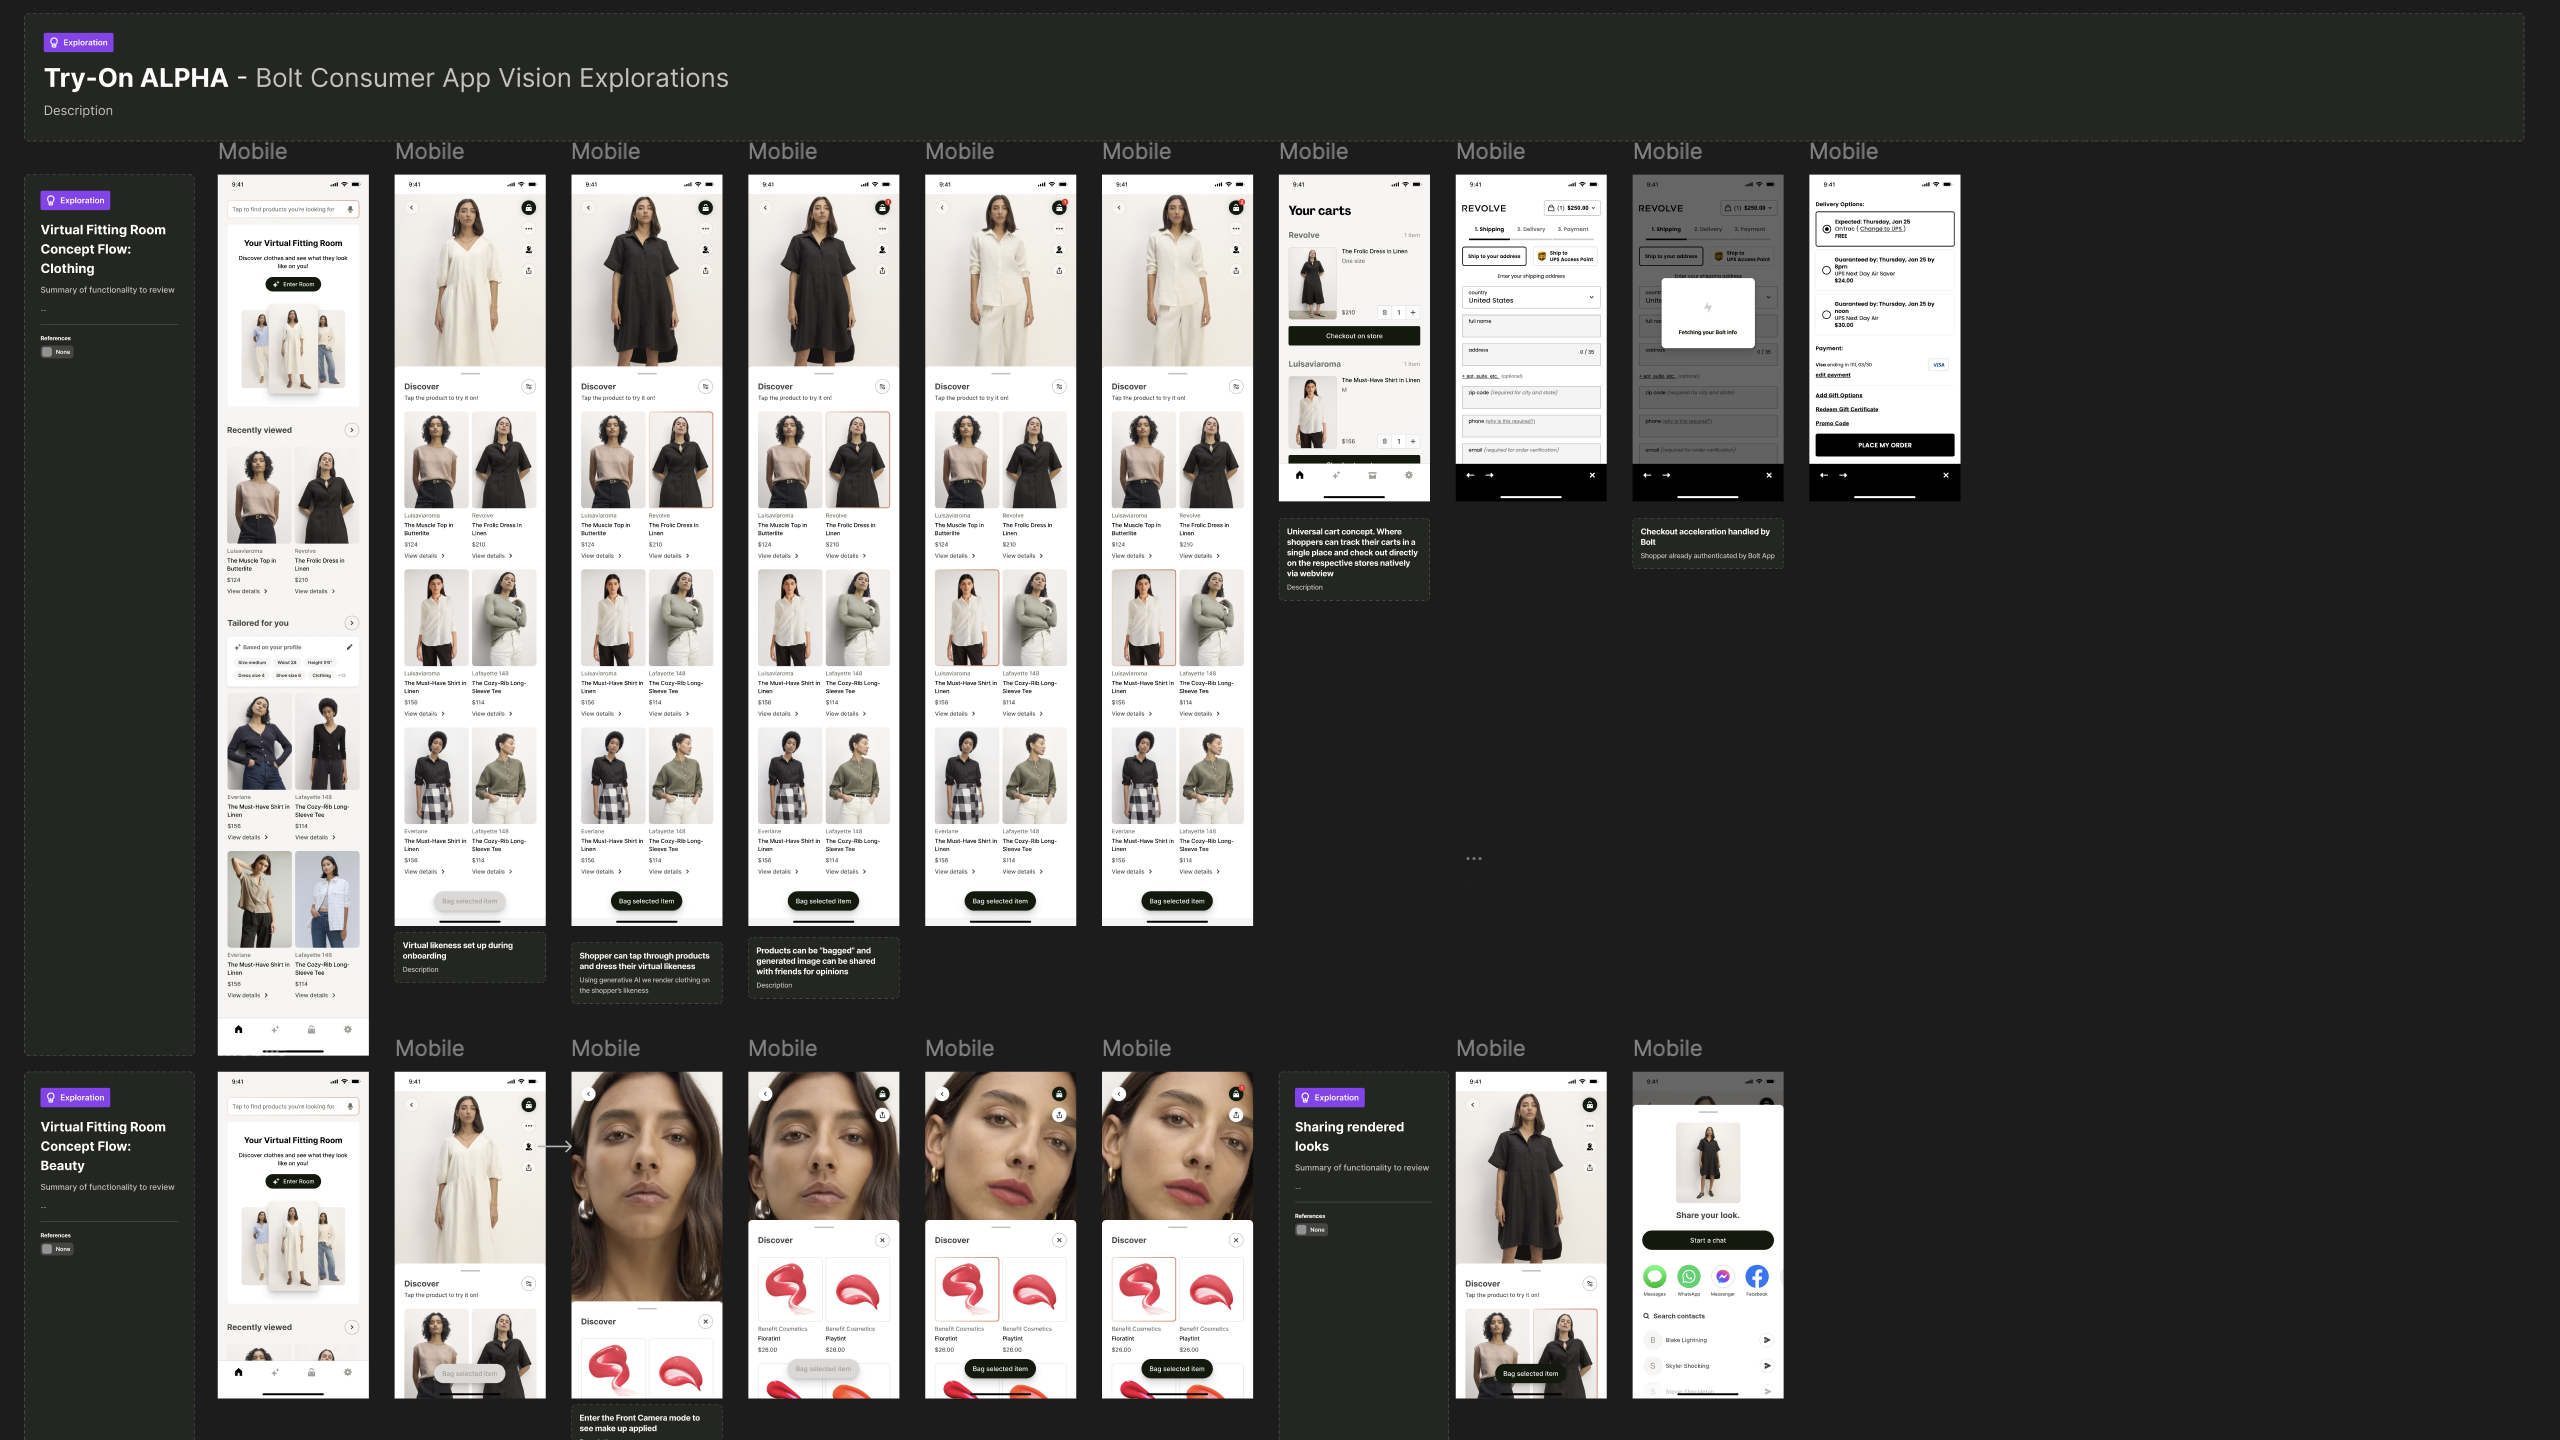The image size is (2560, 1440).
Task: Switch to the 2. Delivery tab
Action: (x=1531, y=229)
